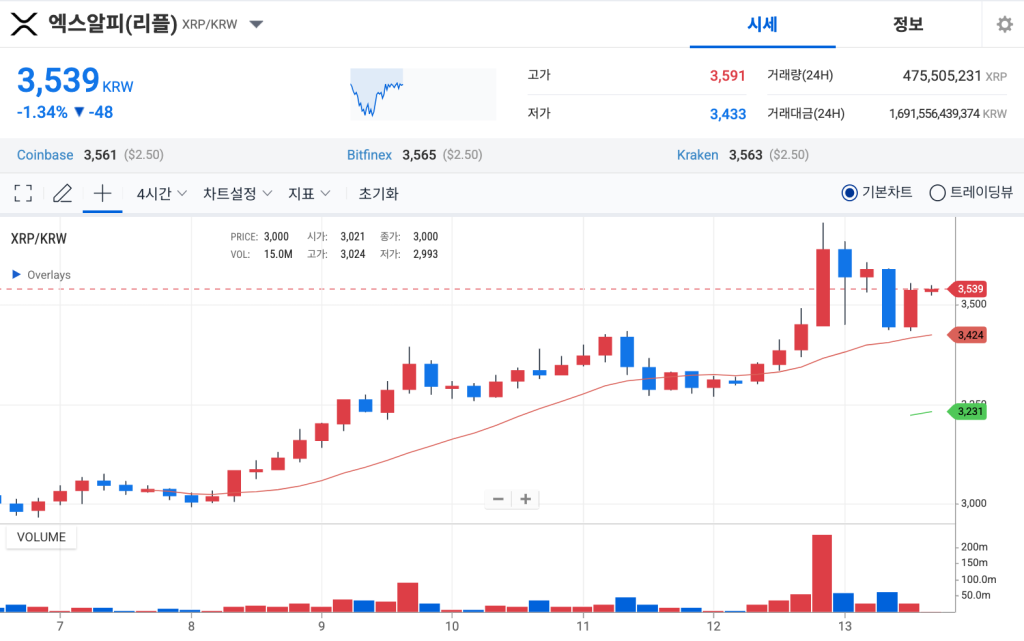Toggle fullscreen chart icon
Viewport: 1024px width, 641px height.
tap(23, 193)
